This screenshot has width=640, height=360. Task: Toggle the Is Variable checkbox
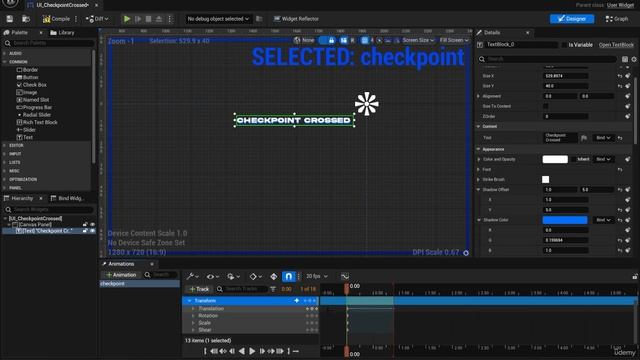click(x=564, y=45)
